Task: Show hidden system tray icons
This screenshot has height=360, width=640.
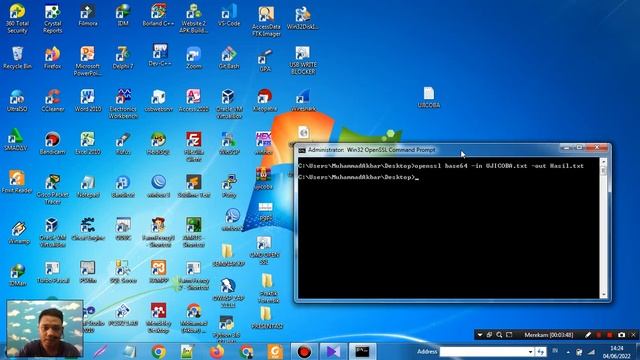Action: (568, 351)
